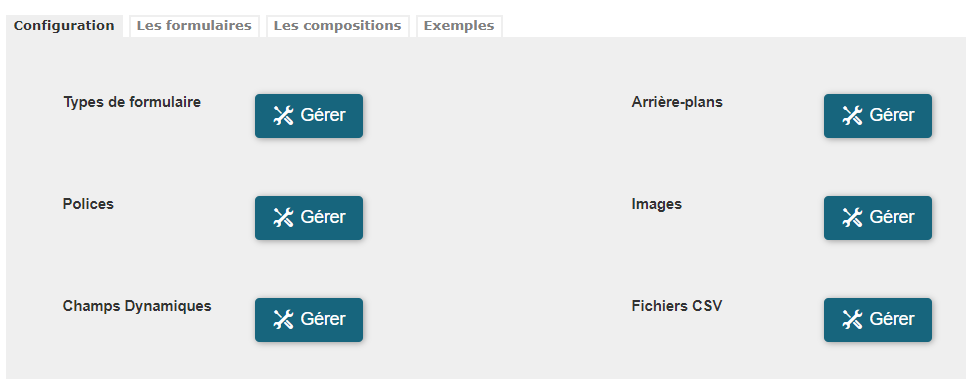Viewport: 966px width, 379px height.
Task: Open Gérer next to Champs Dynamiques
Action: 309,320
